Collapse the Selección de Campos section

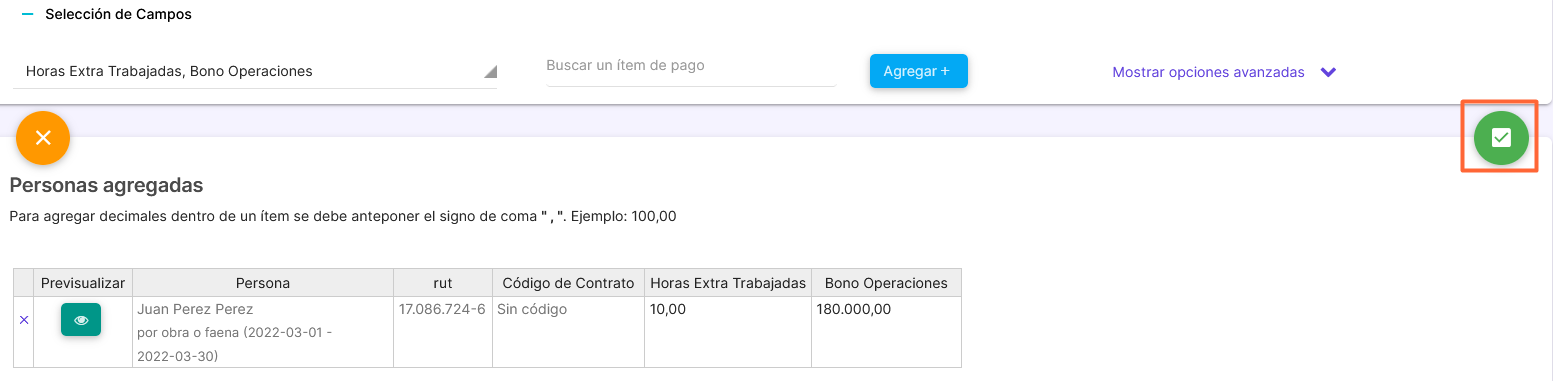pyautogui.click(x=27, y=15)
